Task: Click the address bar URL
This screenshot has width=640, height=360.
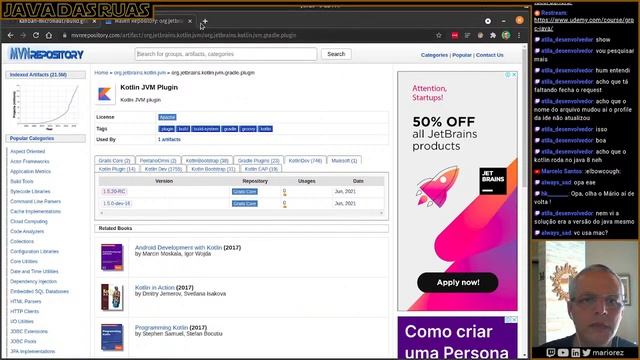Action: click(184, 36)
